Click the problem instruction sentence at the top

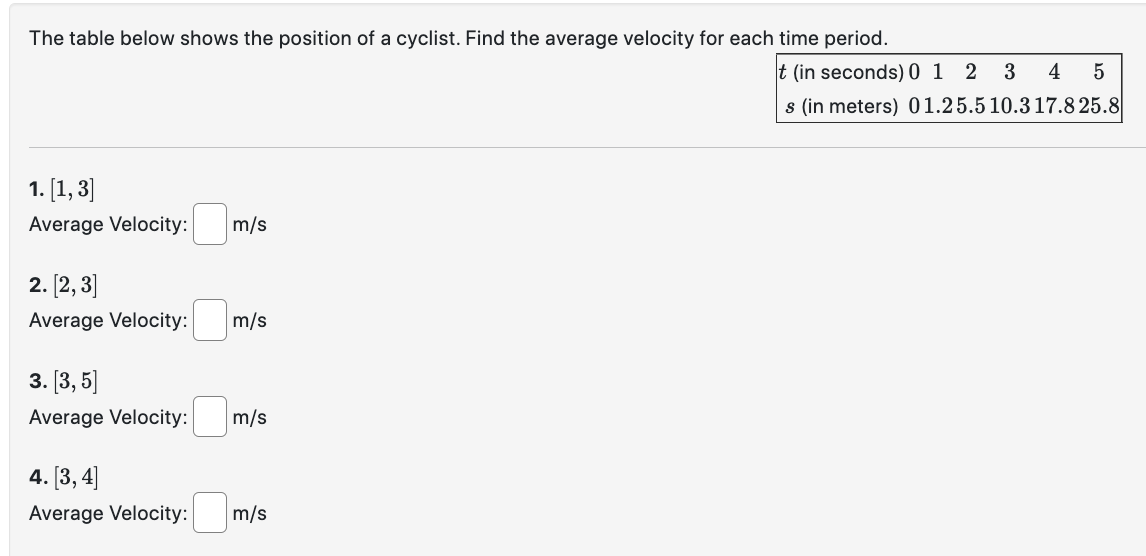pos(458,38)
